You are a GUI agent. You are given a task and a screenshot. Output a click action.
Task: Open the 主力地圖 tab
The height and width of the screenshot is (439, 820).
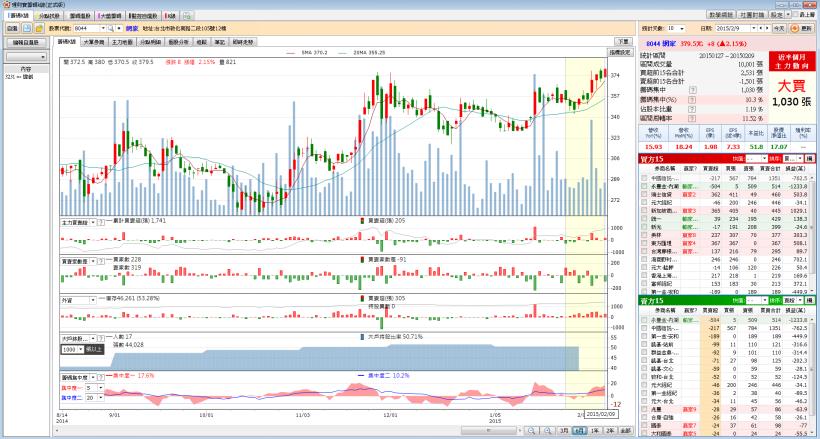coord(122,41)
